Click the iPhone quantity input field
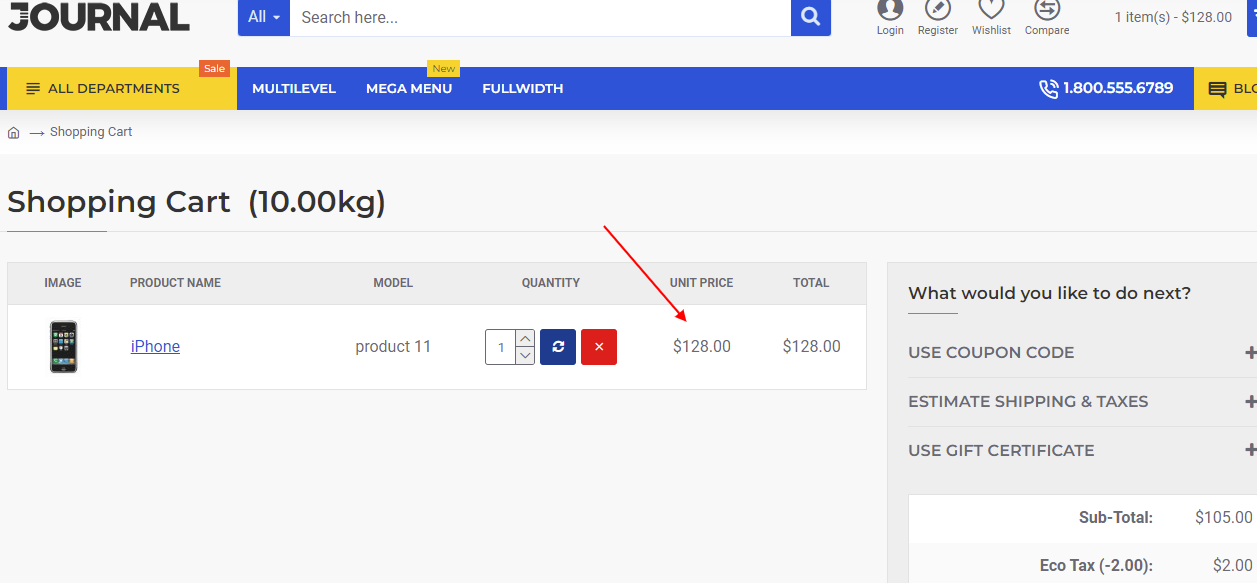Image resolution: width=1257 pixels, height=583 pixels. point(500,347)
